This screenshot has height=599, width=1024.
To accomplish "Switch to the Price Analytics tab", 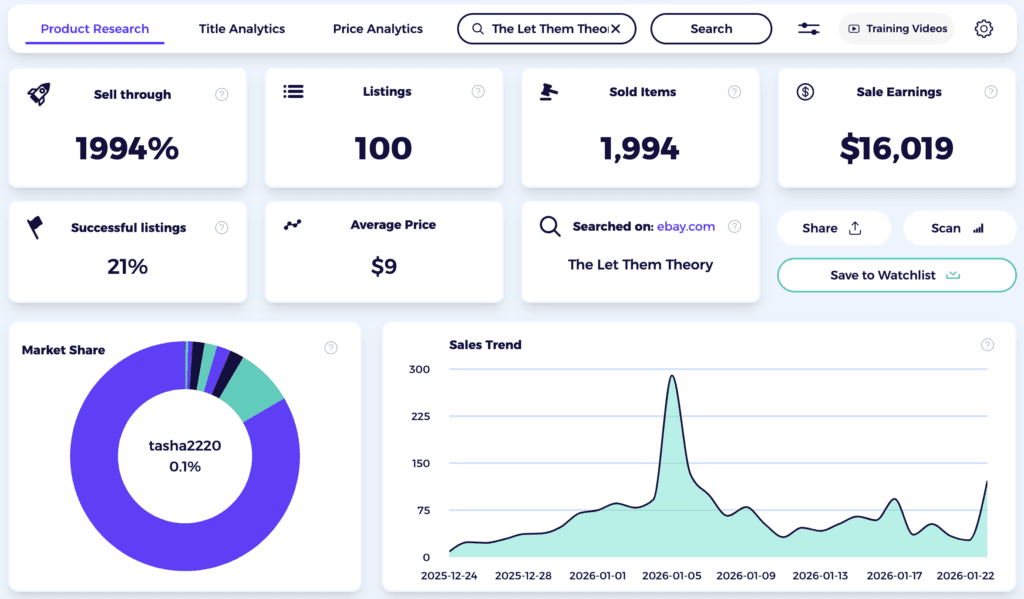I will [377, 29].
